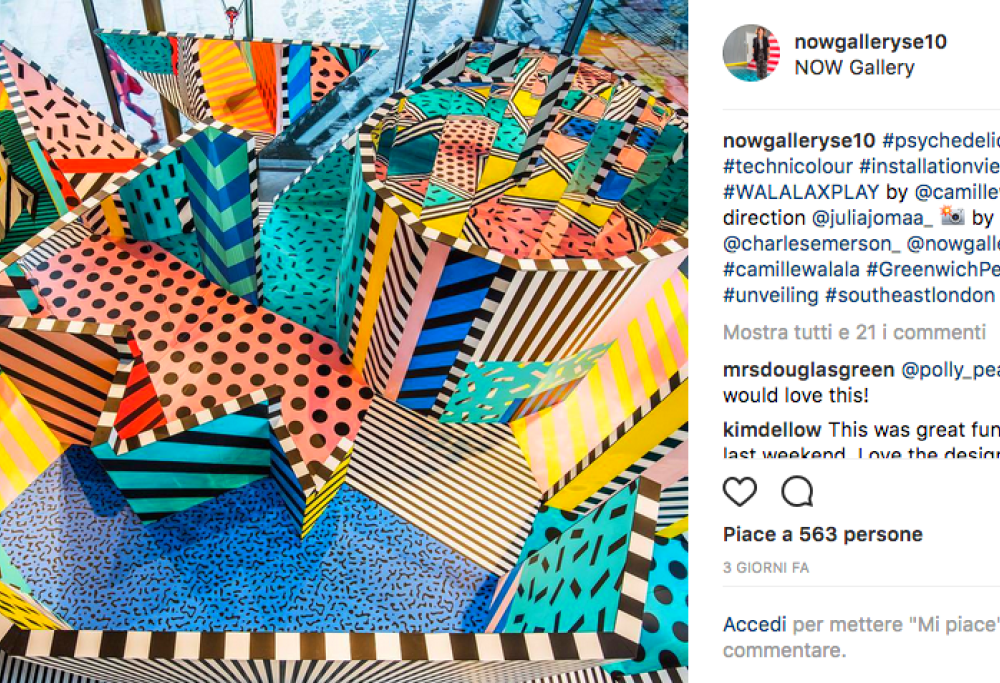Open the NOW Gallery location link
This screenshot has height=683, width=1000.
point(855,68)
